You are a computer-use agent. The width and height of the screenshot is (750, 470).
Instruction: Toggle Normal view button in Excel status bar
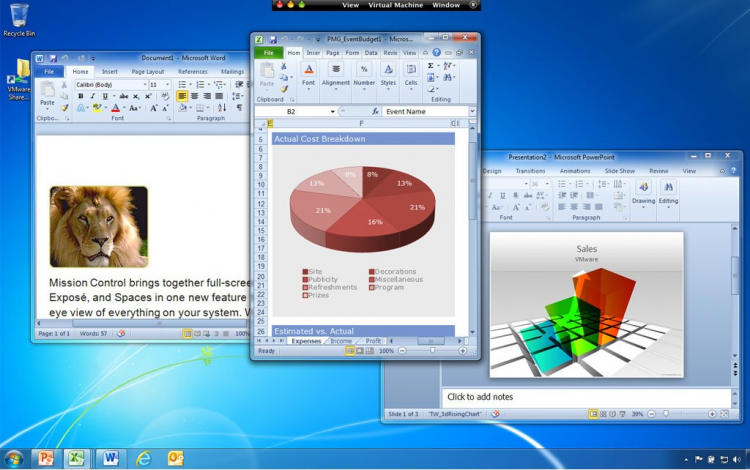(350, 351)
